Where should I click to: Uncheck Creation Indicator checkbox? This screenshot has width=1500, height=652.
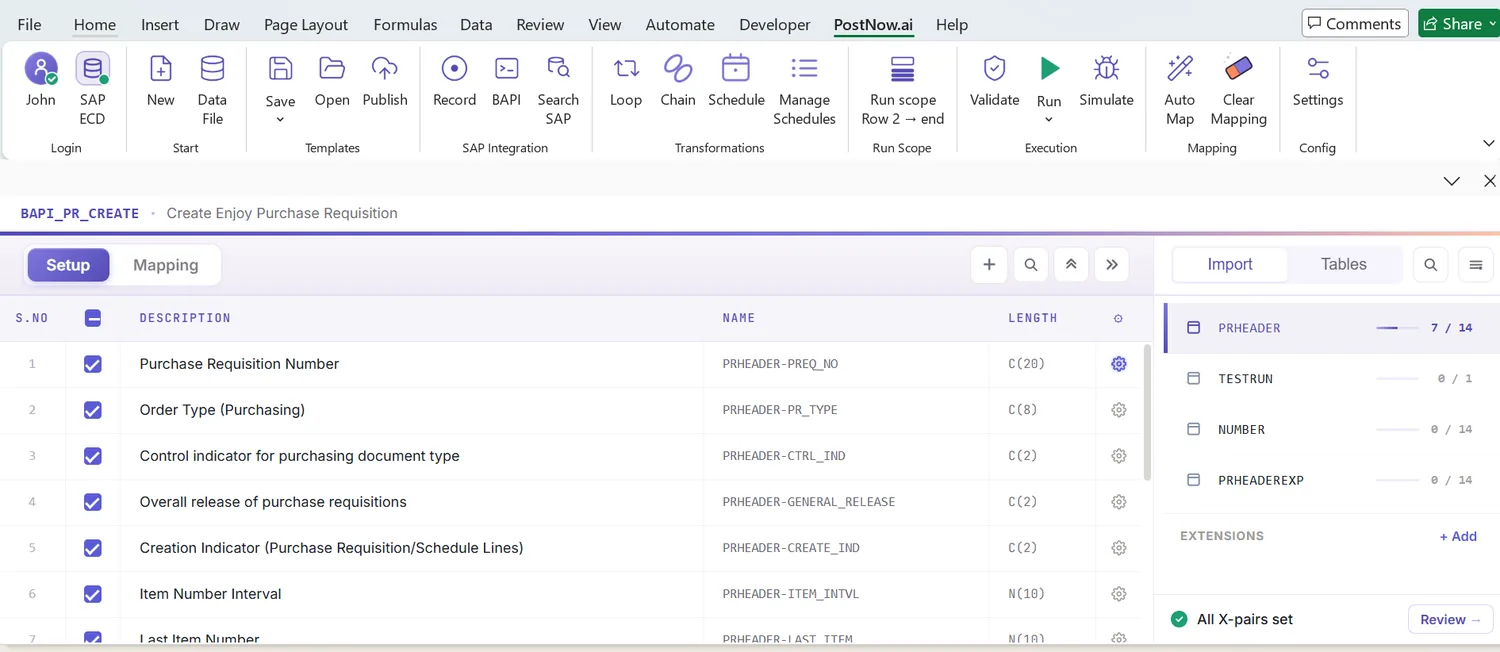pos(93,548)
